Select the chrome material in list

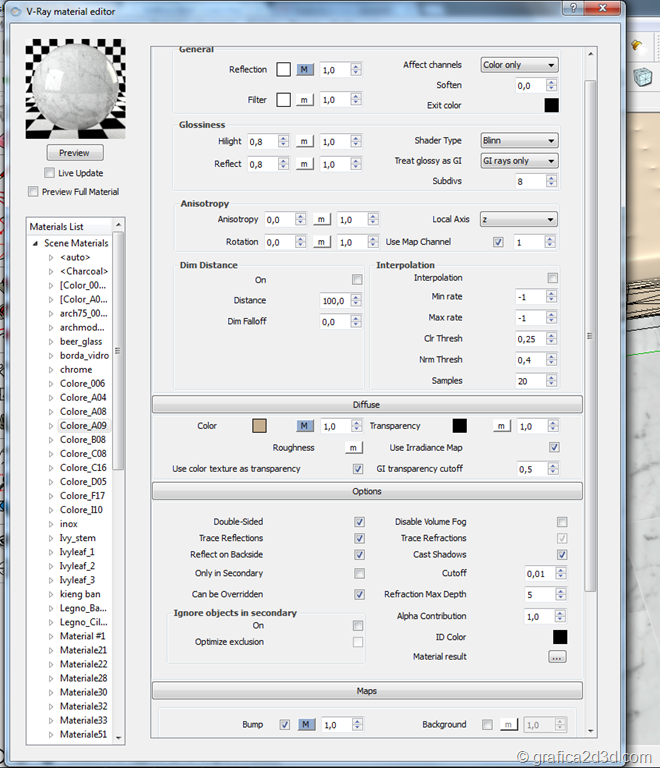click(76, 370)
